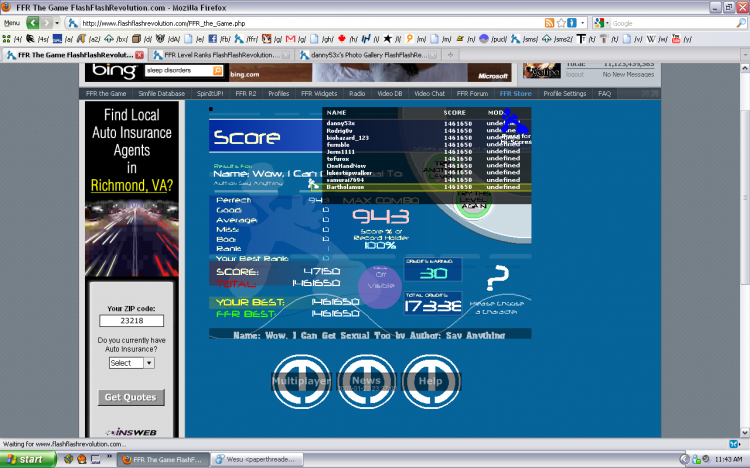Screen dimensions: 750x468
Task: Open the /sms/ bookmark
Action: click(x=525, y=39)
